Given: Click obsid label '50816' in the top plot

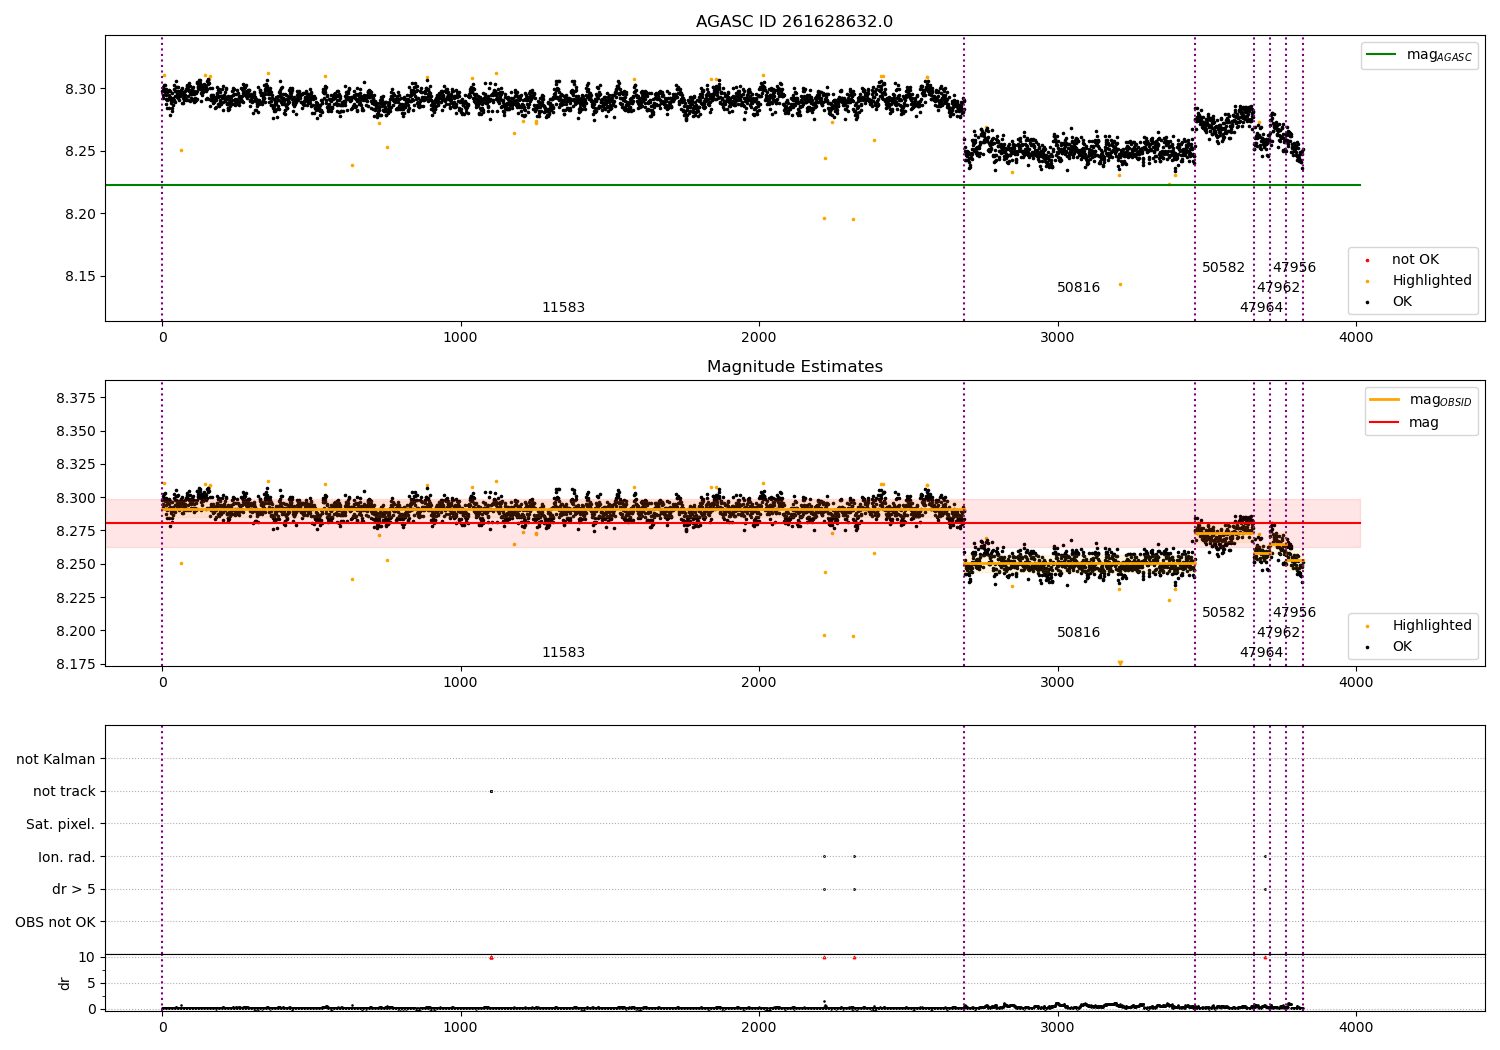Looking at the screenshot, I should click(x=1078, y=287).
